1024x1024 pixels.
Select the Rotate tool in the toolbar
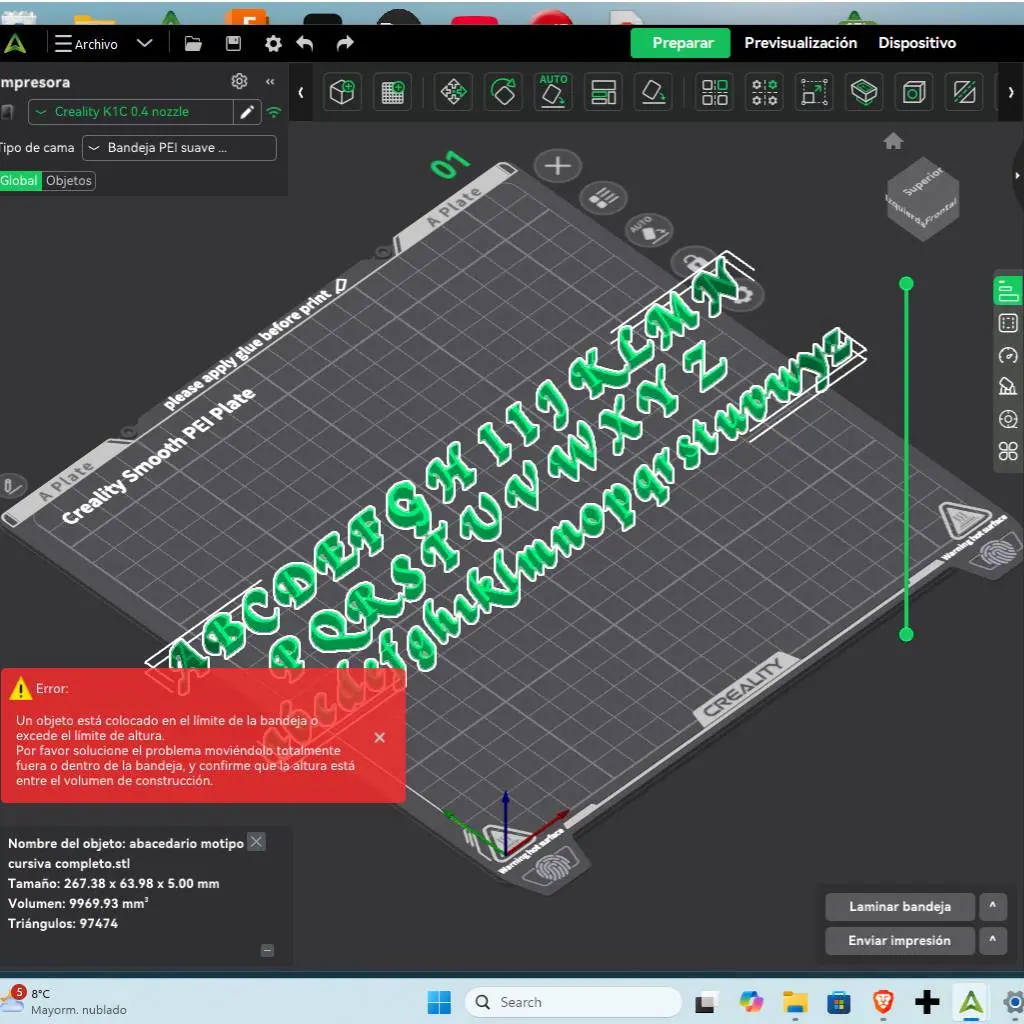click(x=504, y=92)
